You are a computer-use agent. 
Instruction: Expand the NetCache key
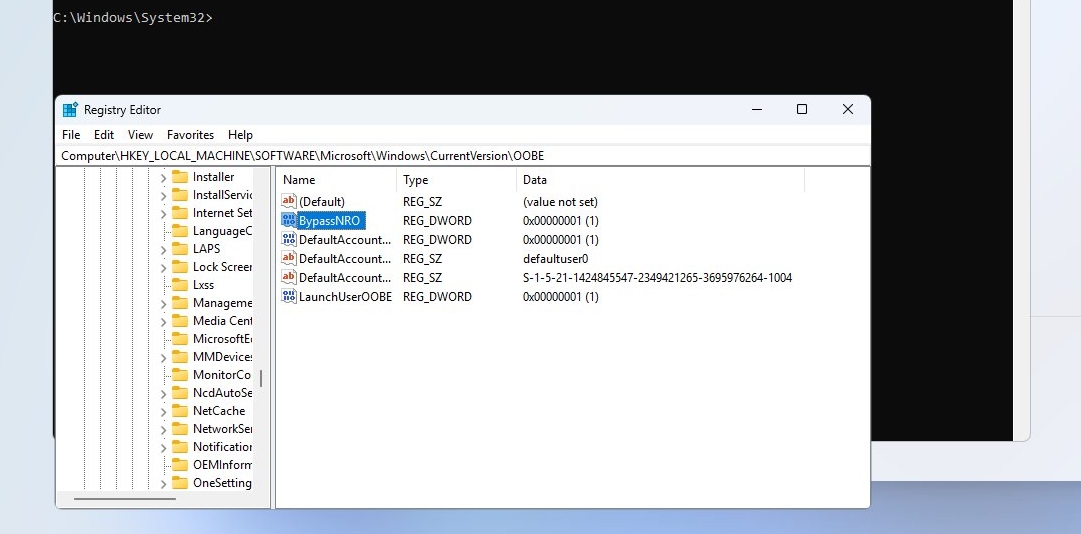point(163,411)
